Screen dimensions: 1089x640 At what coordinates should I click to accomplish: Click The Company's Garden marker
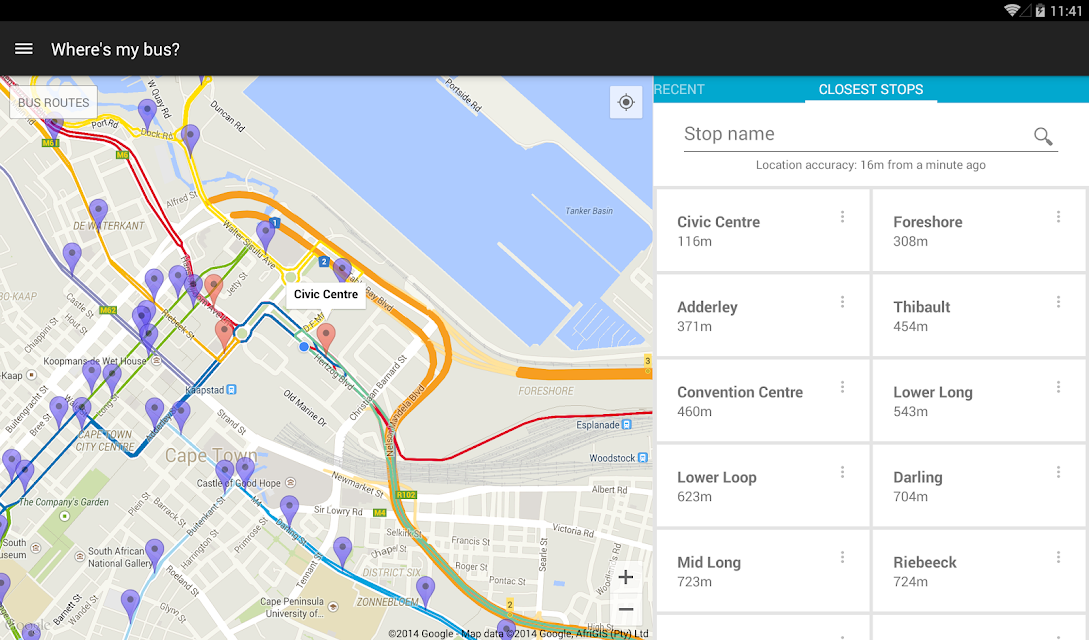click(65, 516)
